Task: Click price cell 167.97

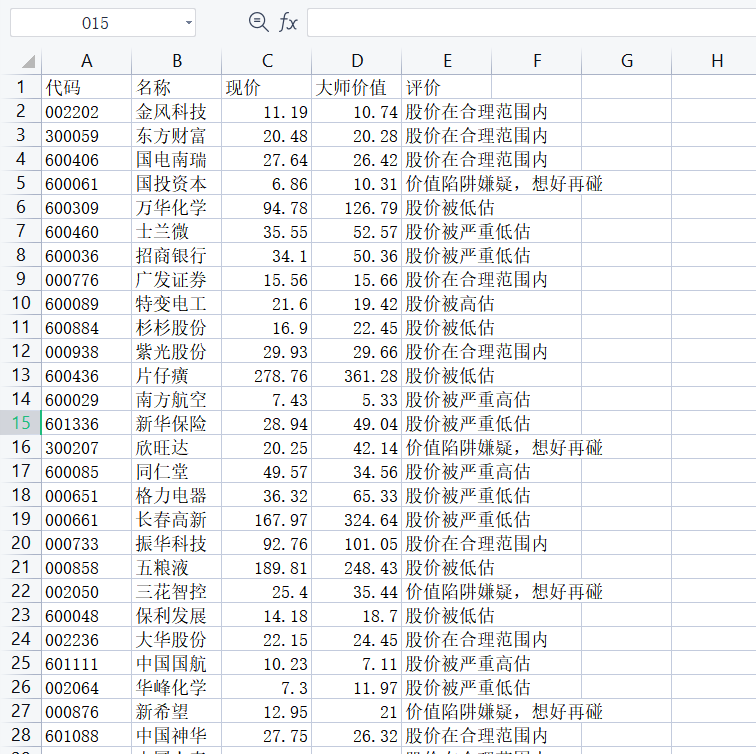Action: click(267, 519)
